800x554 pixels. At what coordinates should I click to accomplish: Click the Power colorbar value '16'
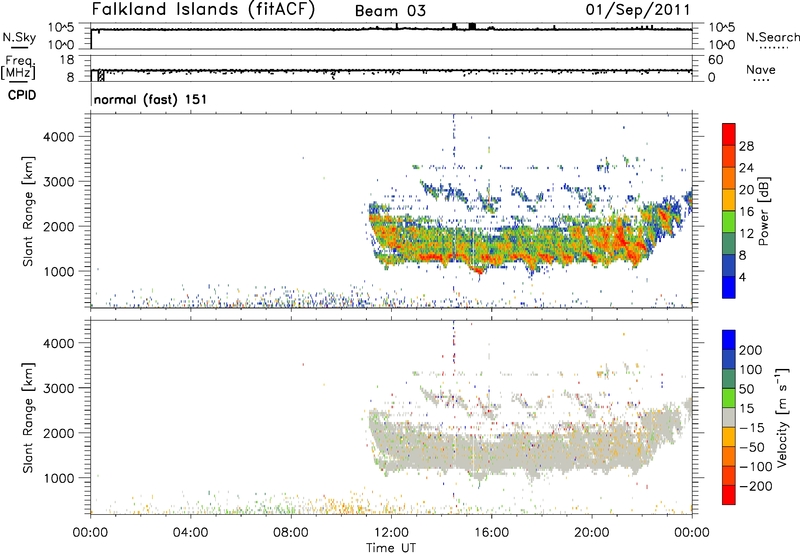(x=746, y=212)
